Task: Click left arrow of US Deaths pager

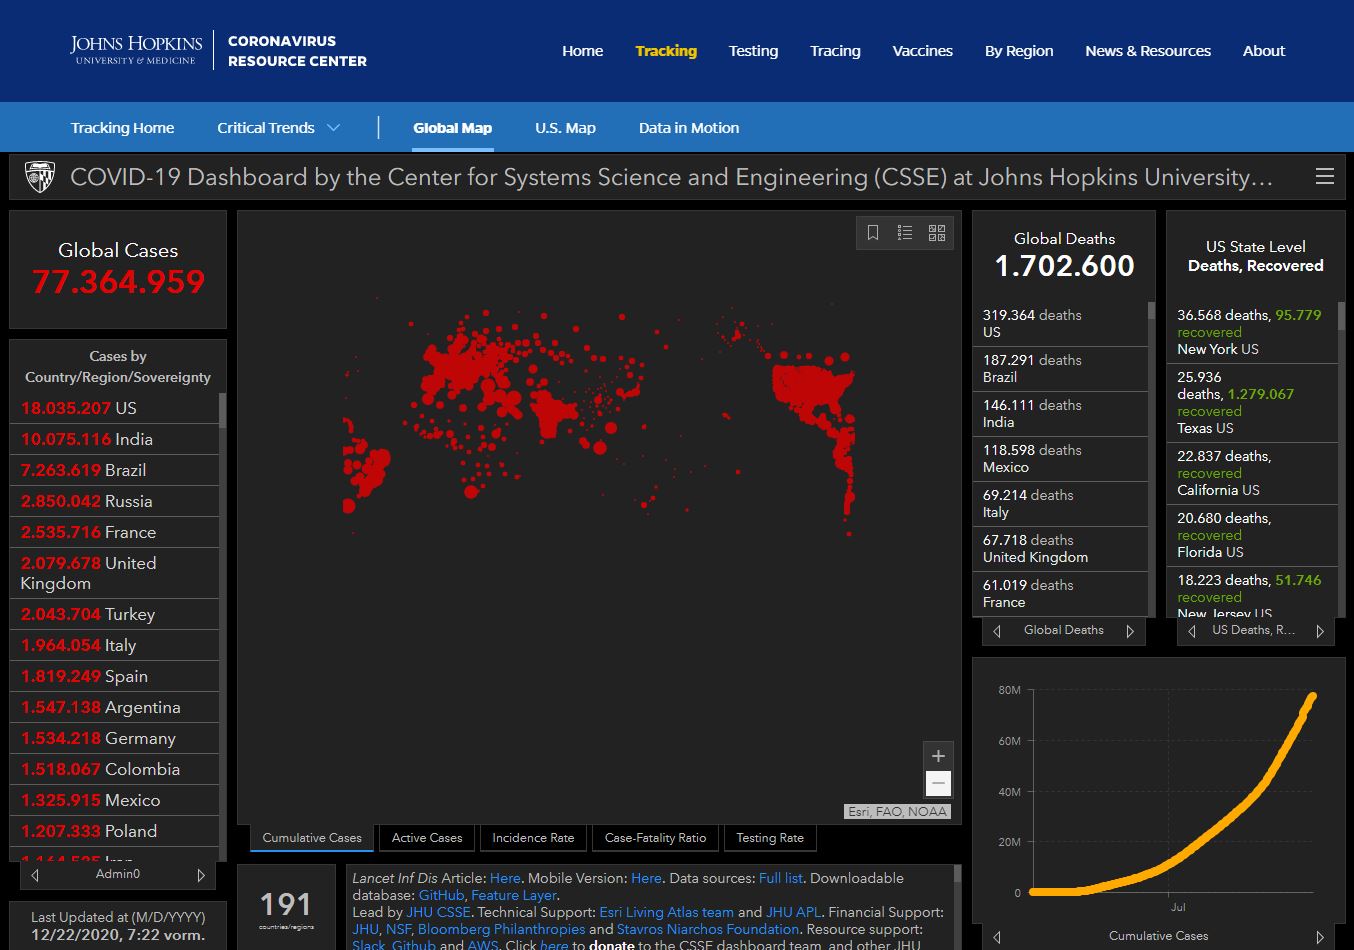Action: point(1191,631)
